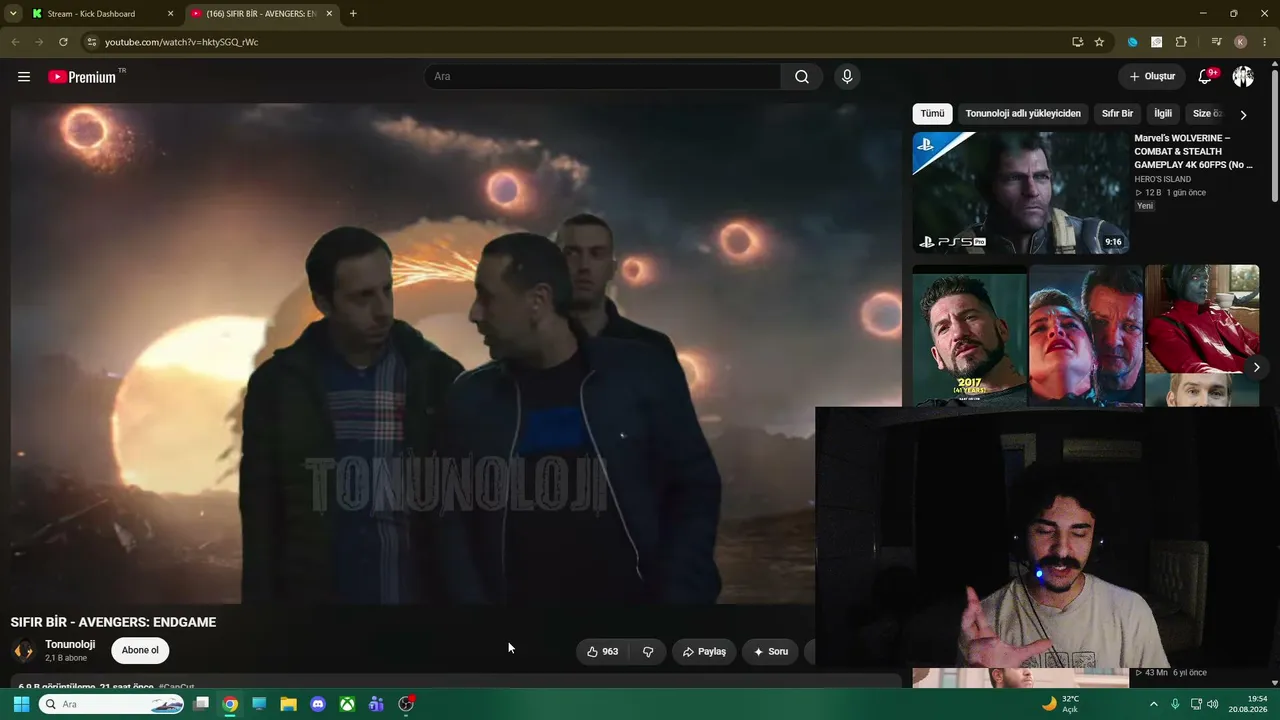1280x720 pixels.
Task: Open Task View on the taskbar
Action: [201, 704]
